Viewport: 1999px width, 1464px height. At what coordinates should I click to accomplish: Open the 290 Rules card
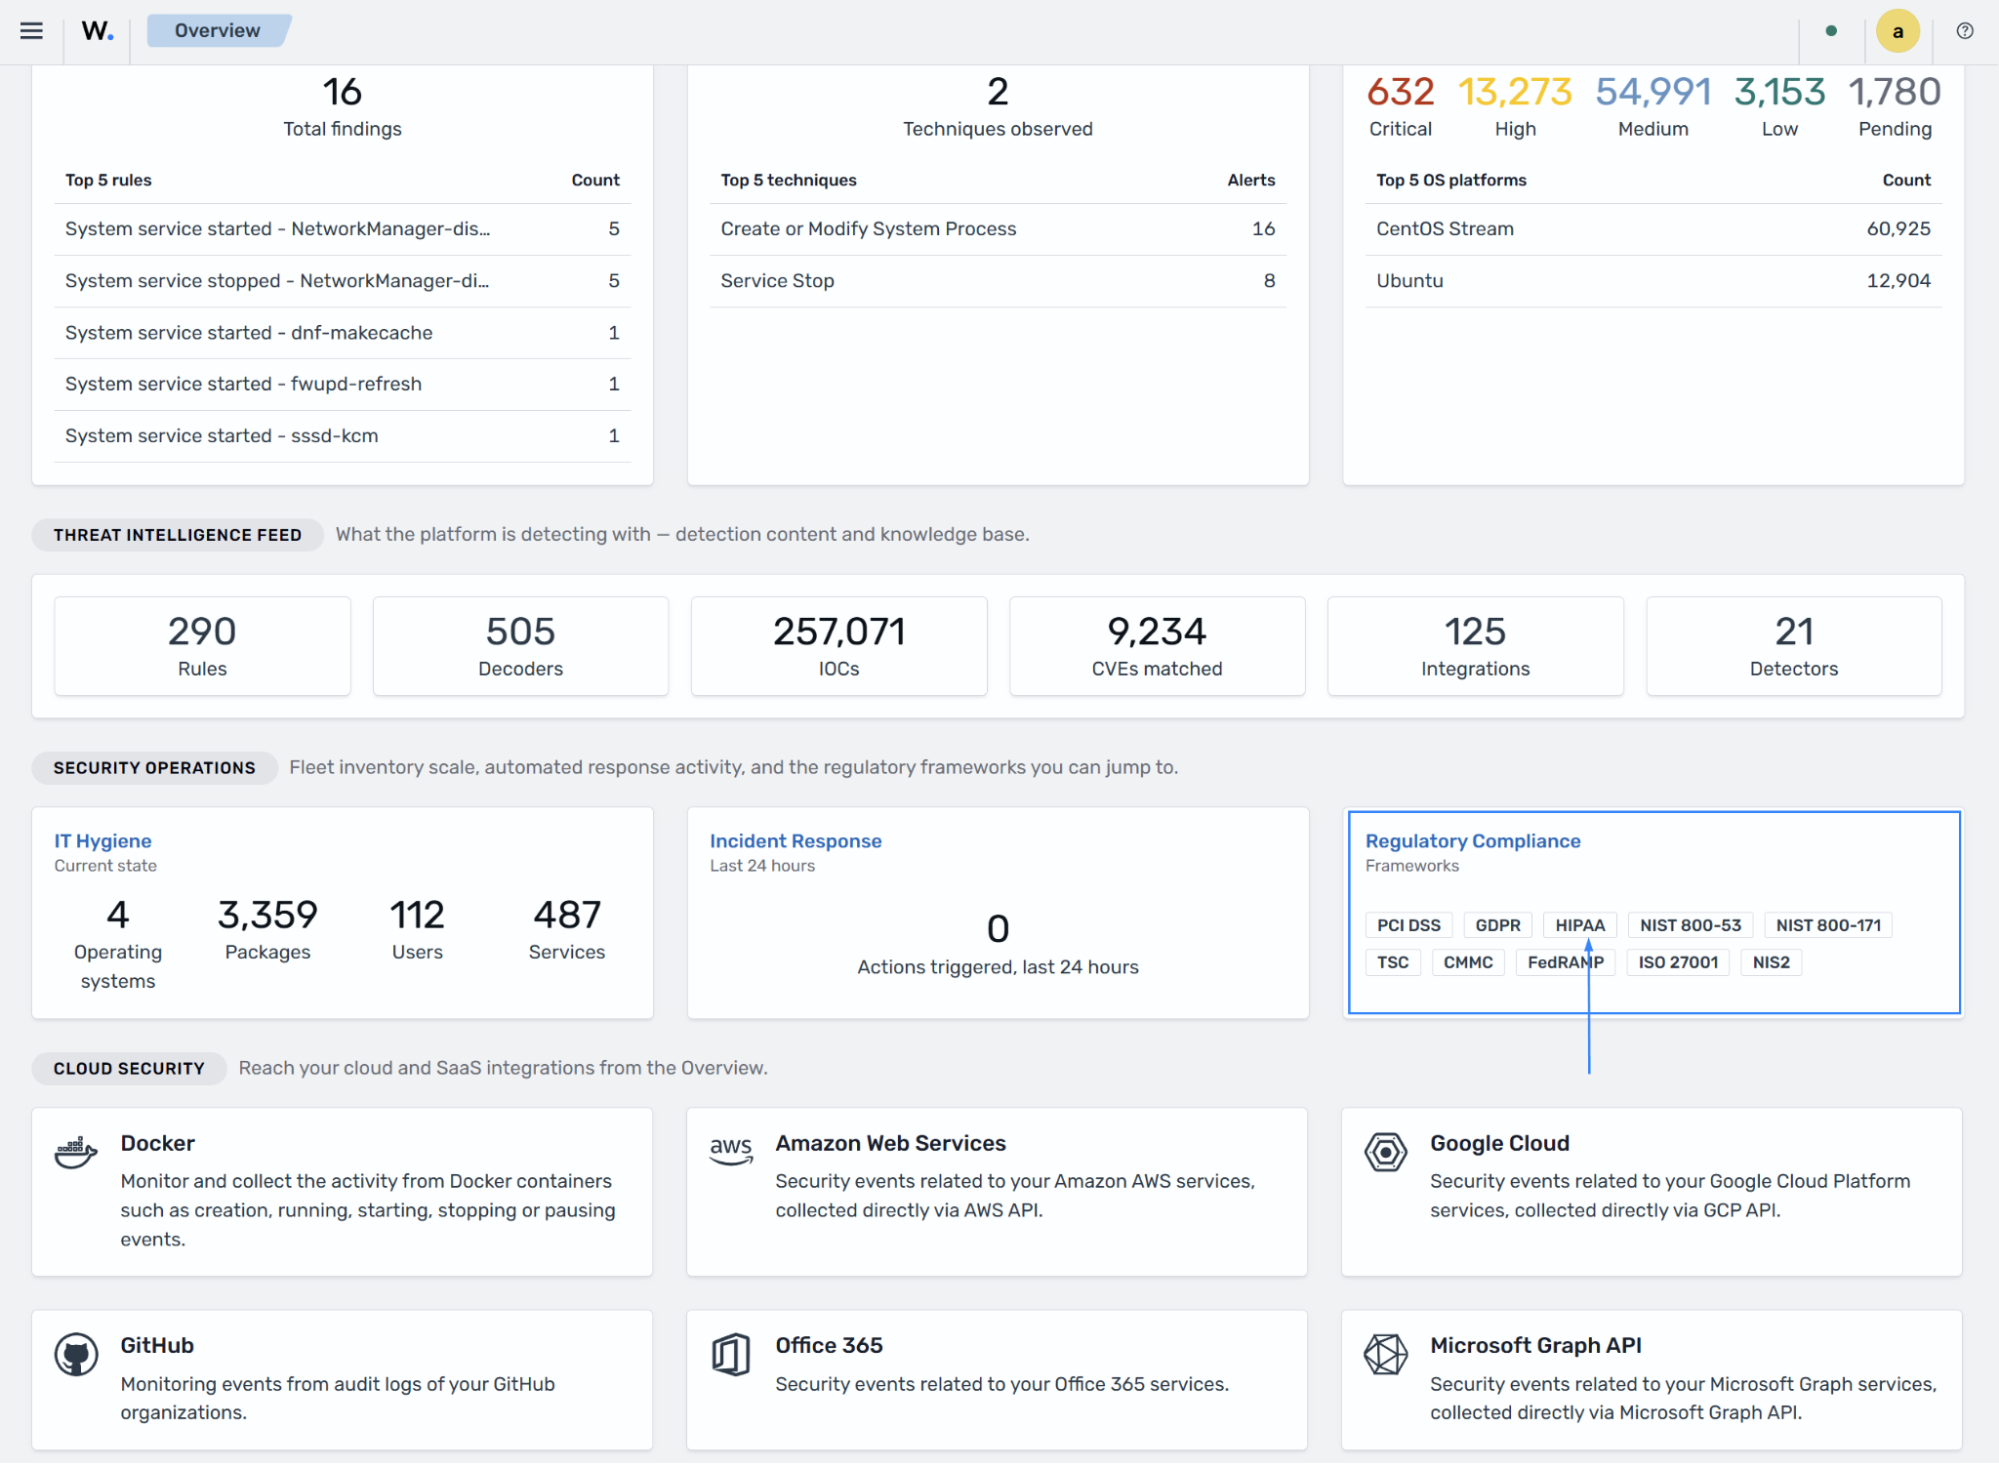pyautogui.click(x=202, y=646)
